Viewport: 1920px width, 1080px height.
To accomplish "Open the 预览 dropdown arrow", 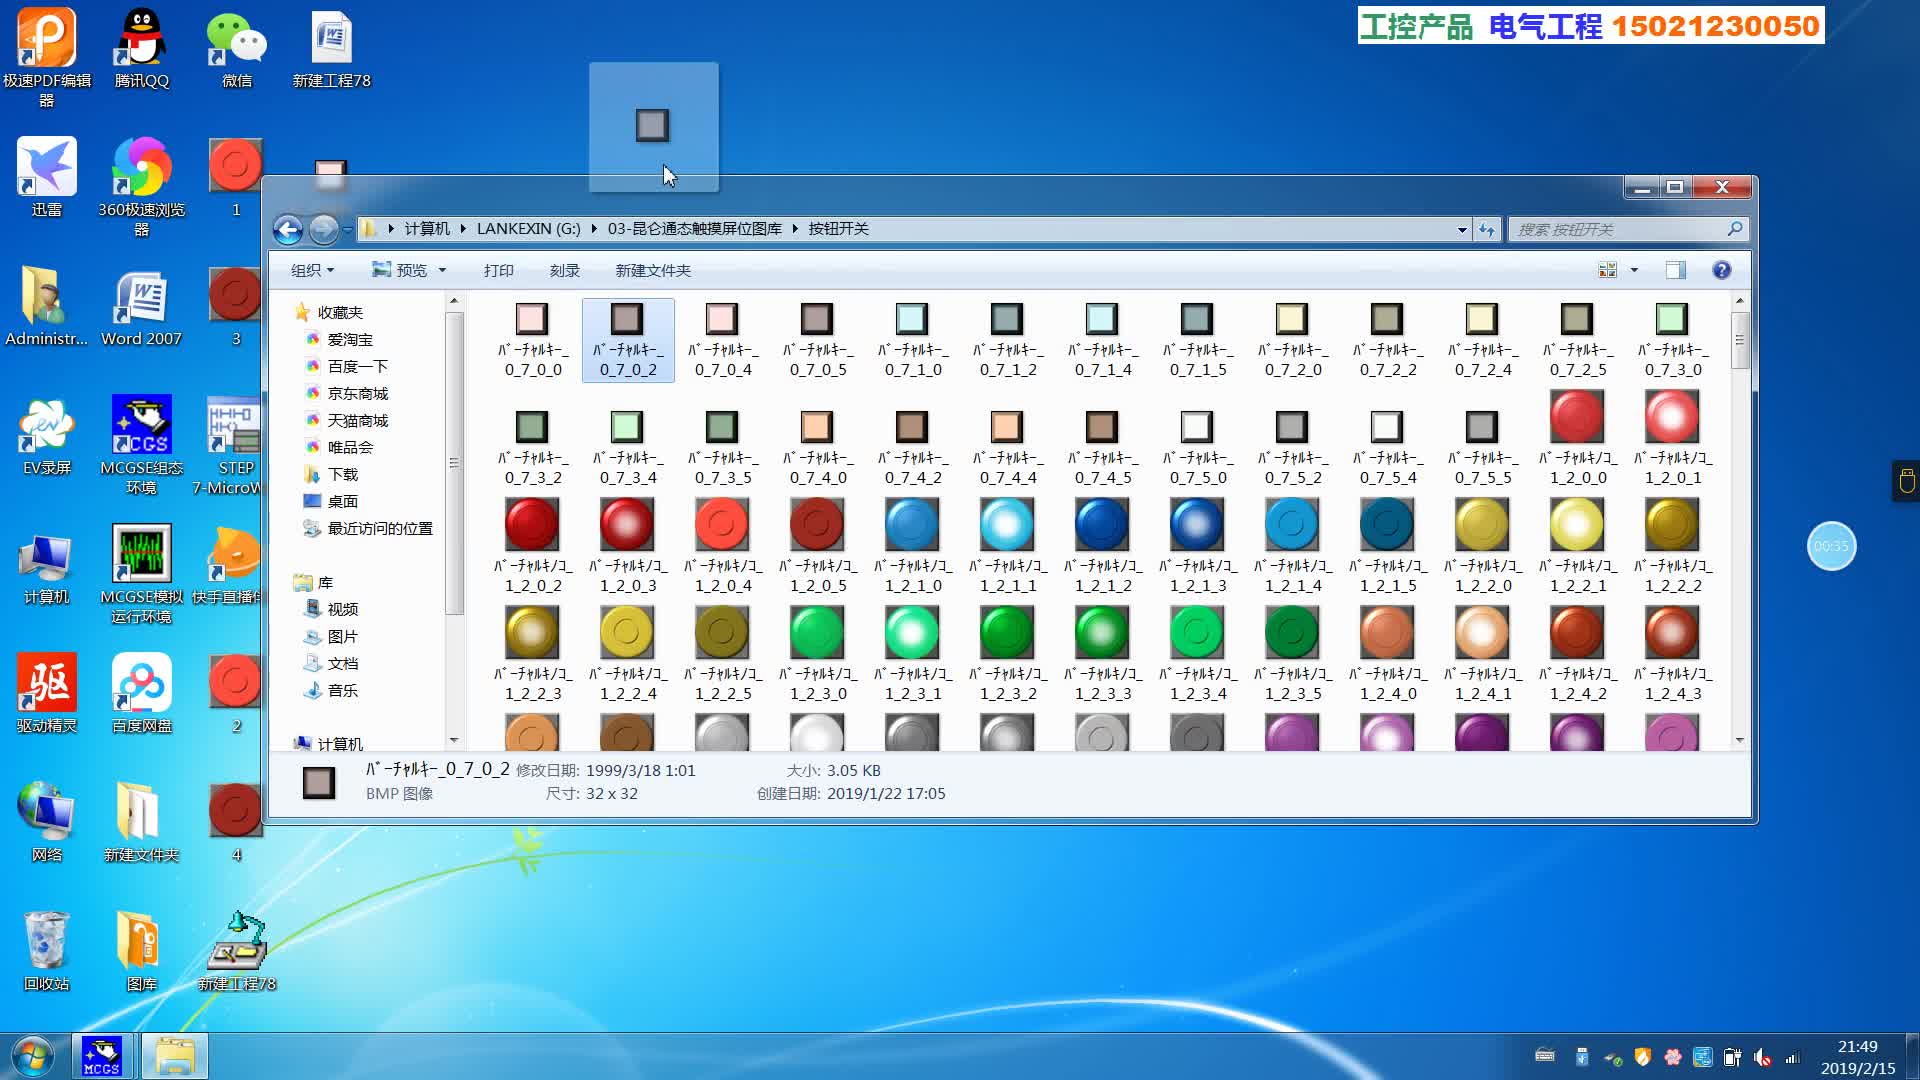I will pyautogui.click(x=442, y=270).
